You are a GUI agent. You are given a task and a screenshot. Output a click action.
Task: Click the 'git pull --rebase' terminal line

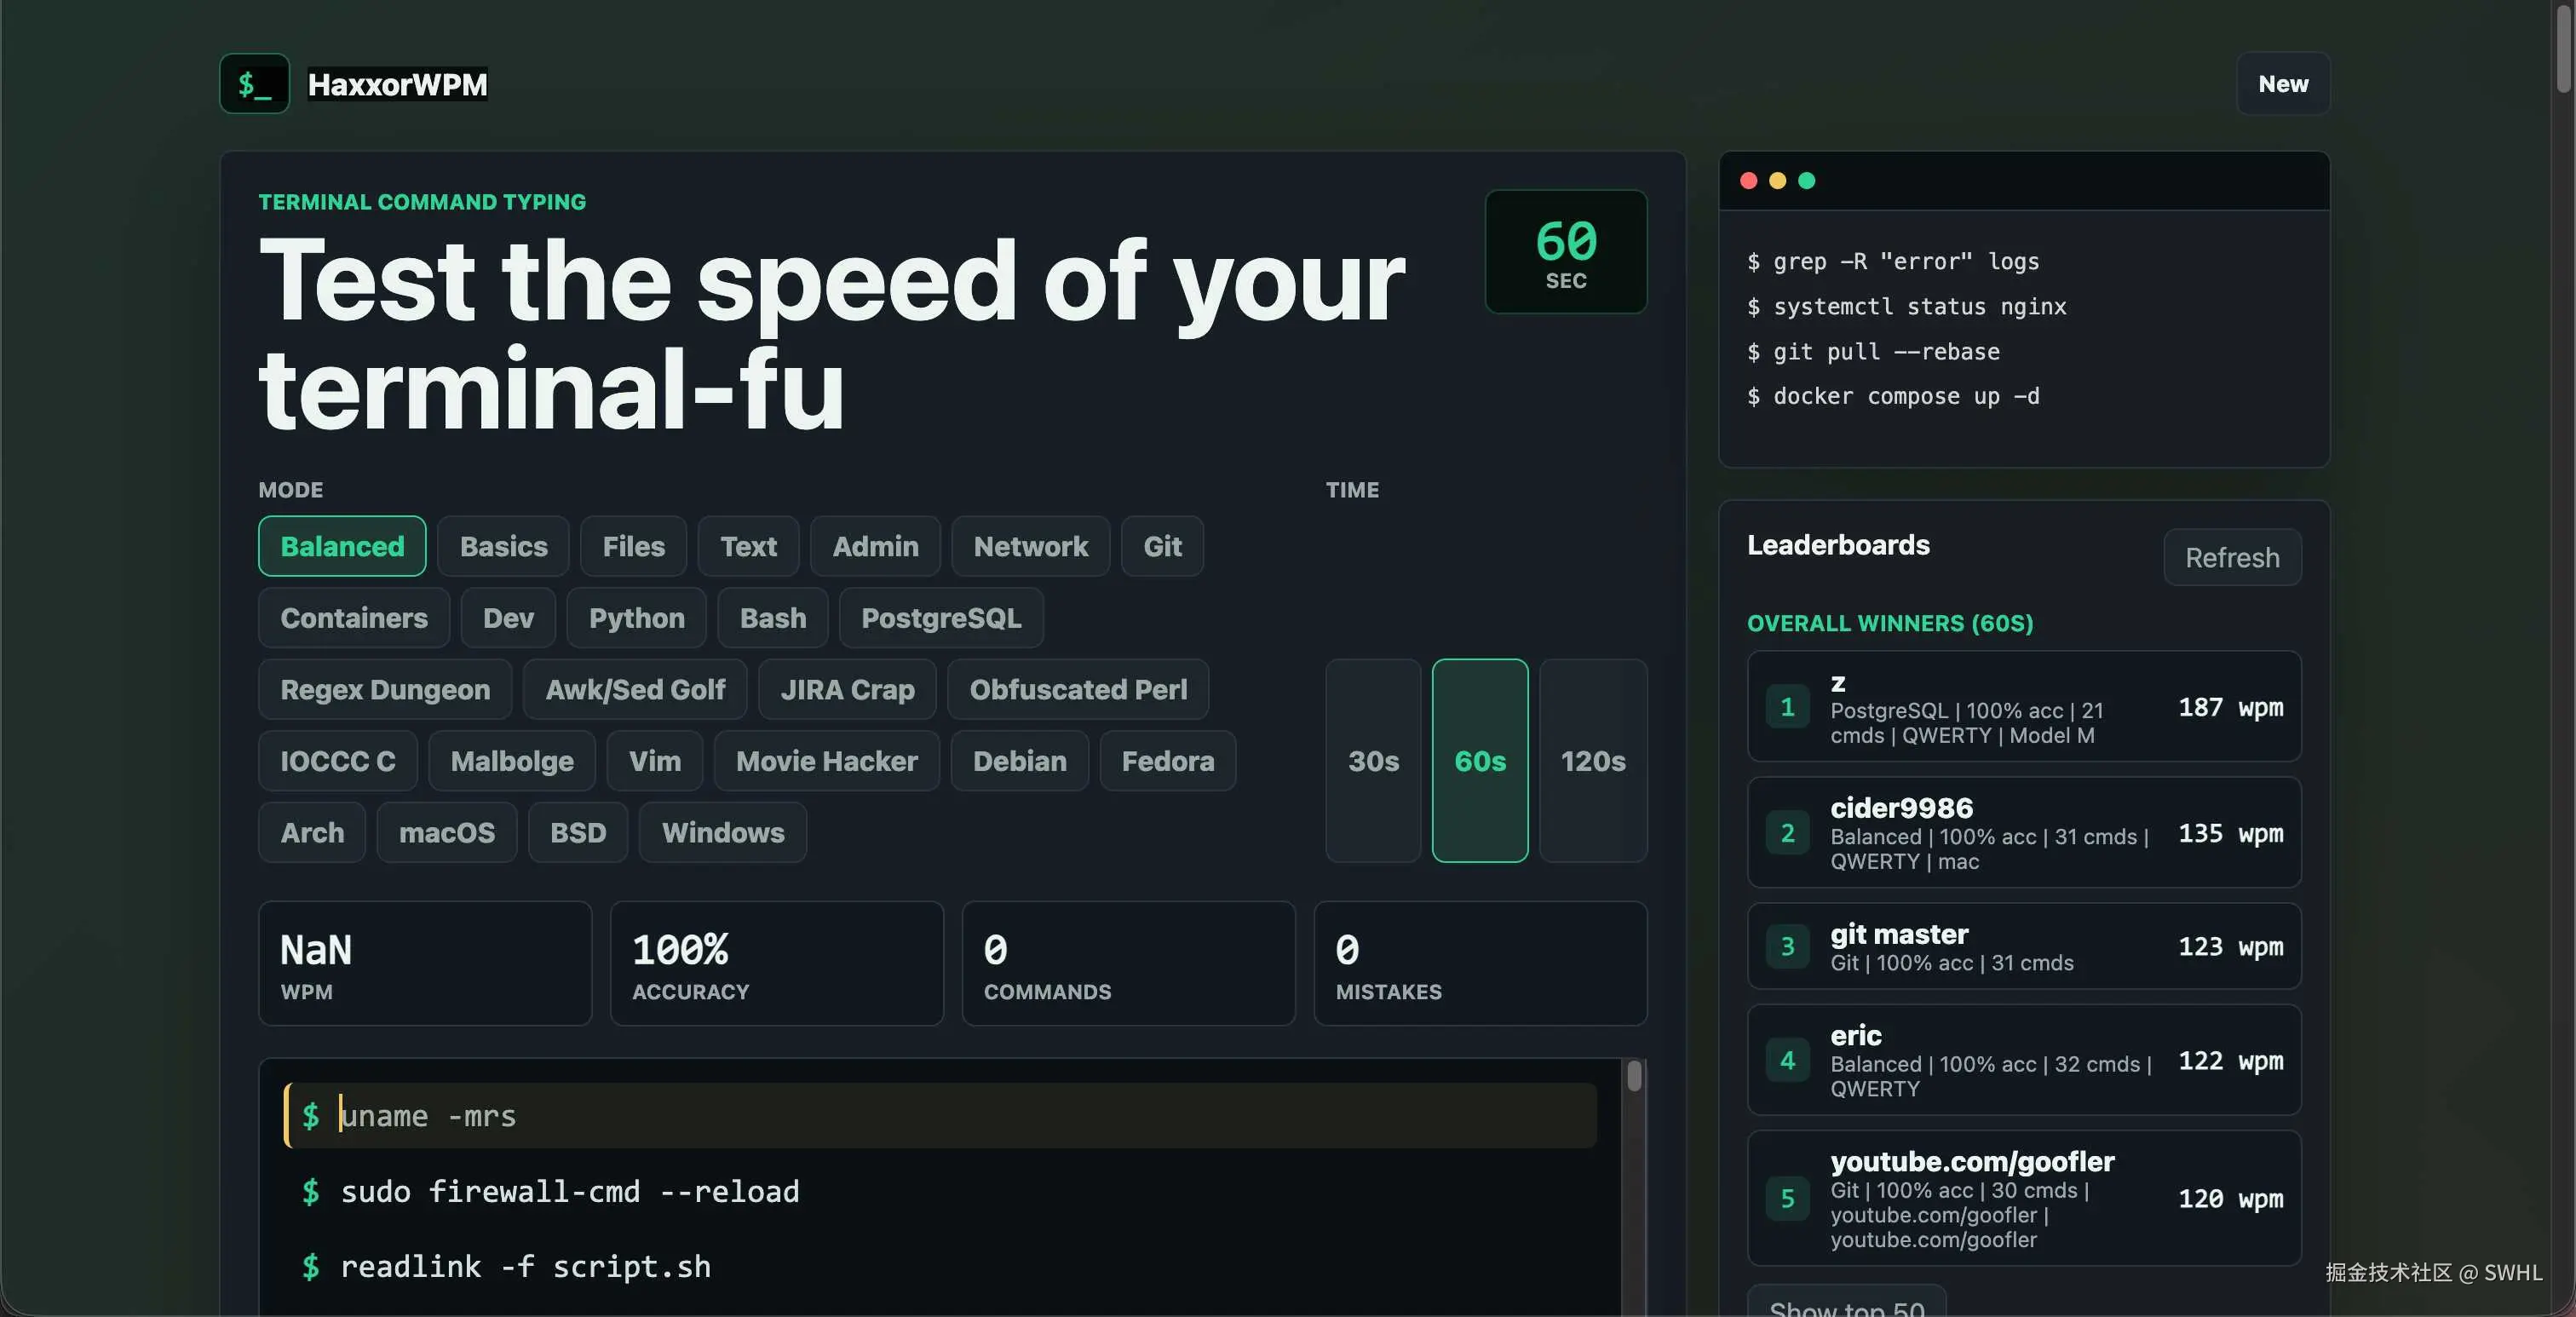tap(1873, 352)
